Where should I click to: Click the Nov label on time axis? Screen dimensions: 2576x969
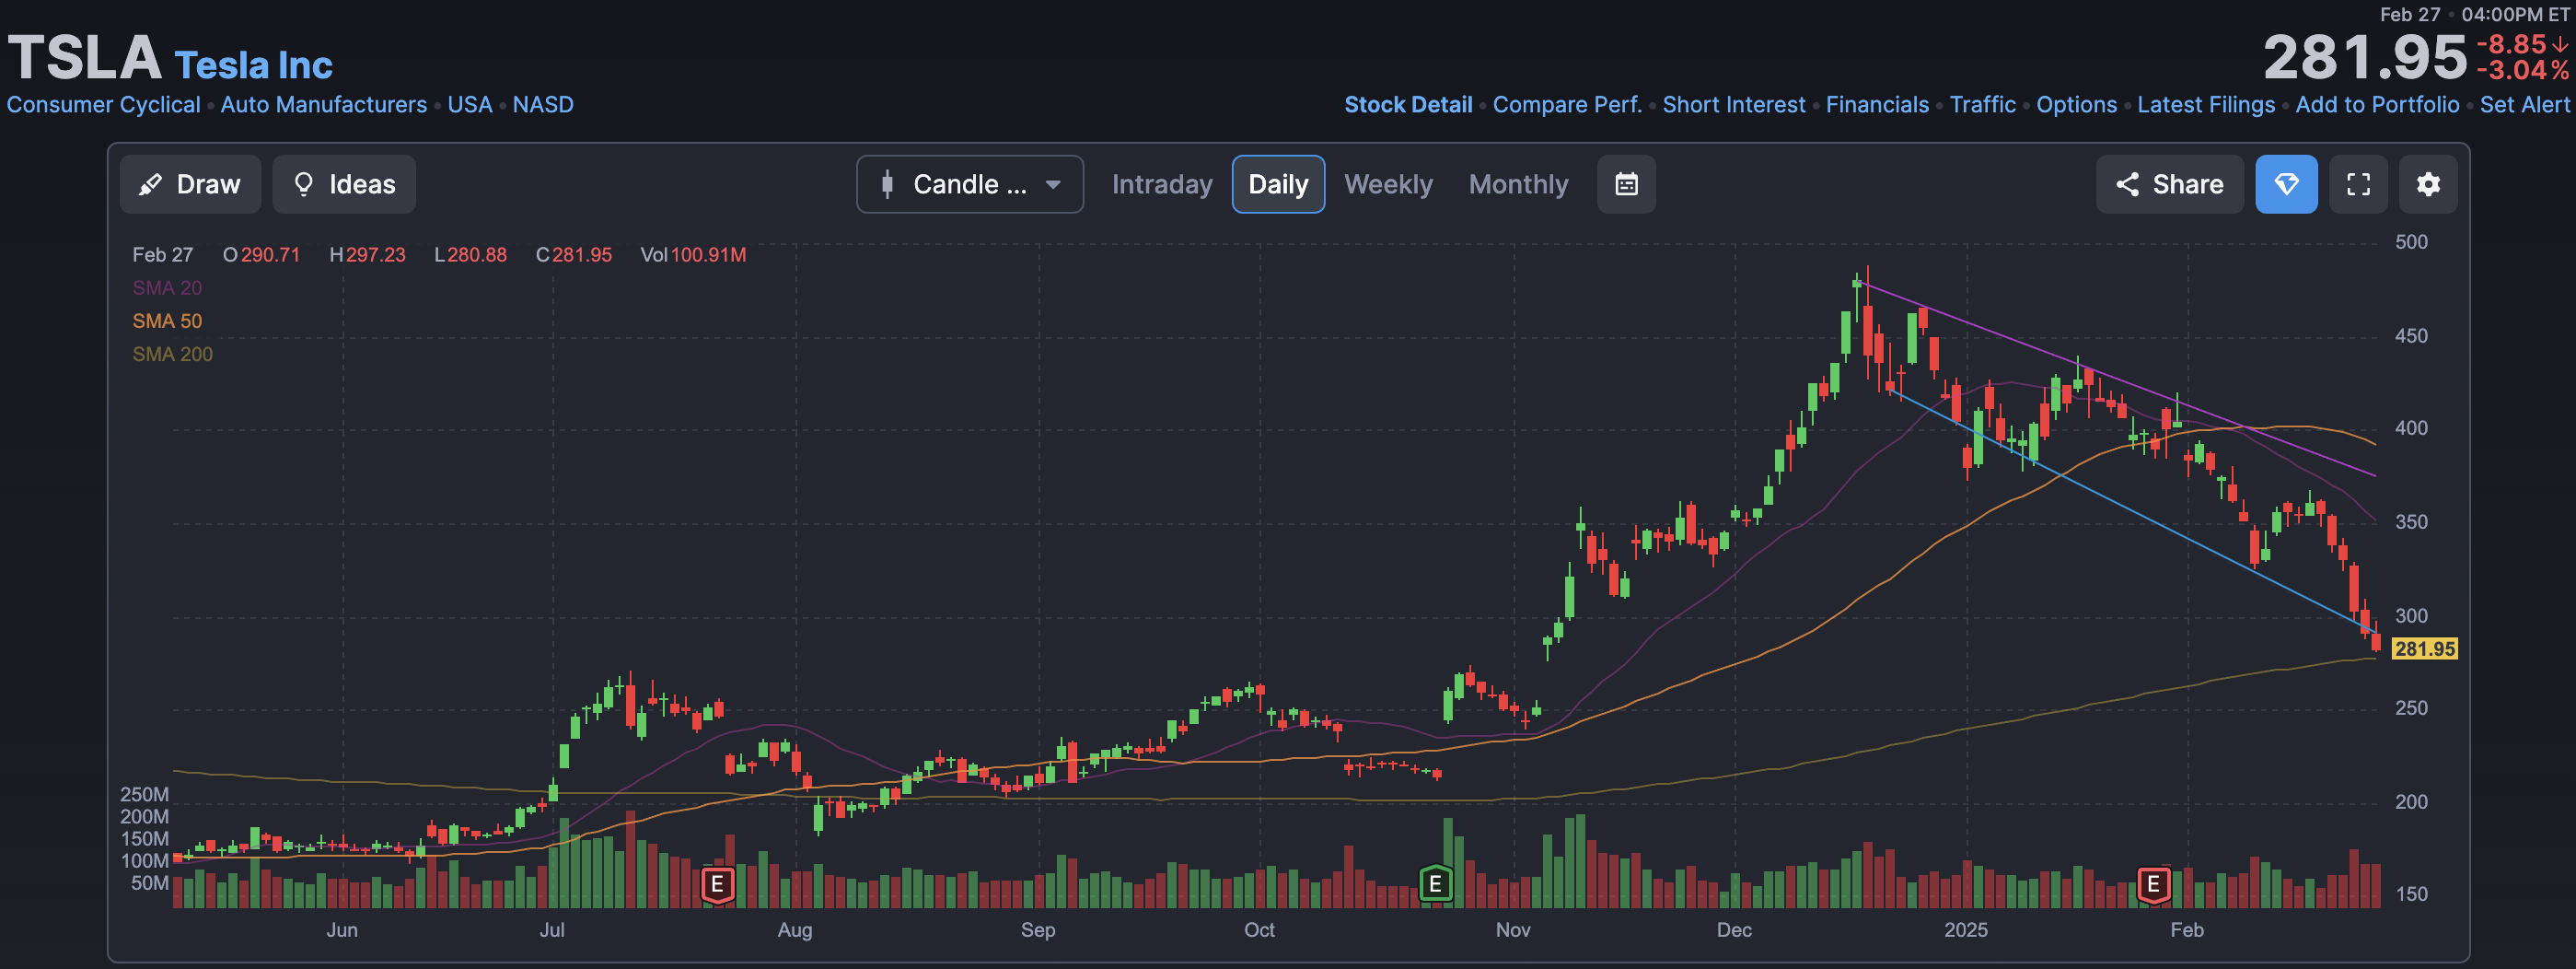click(1513, 930)
